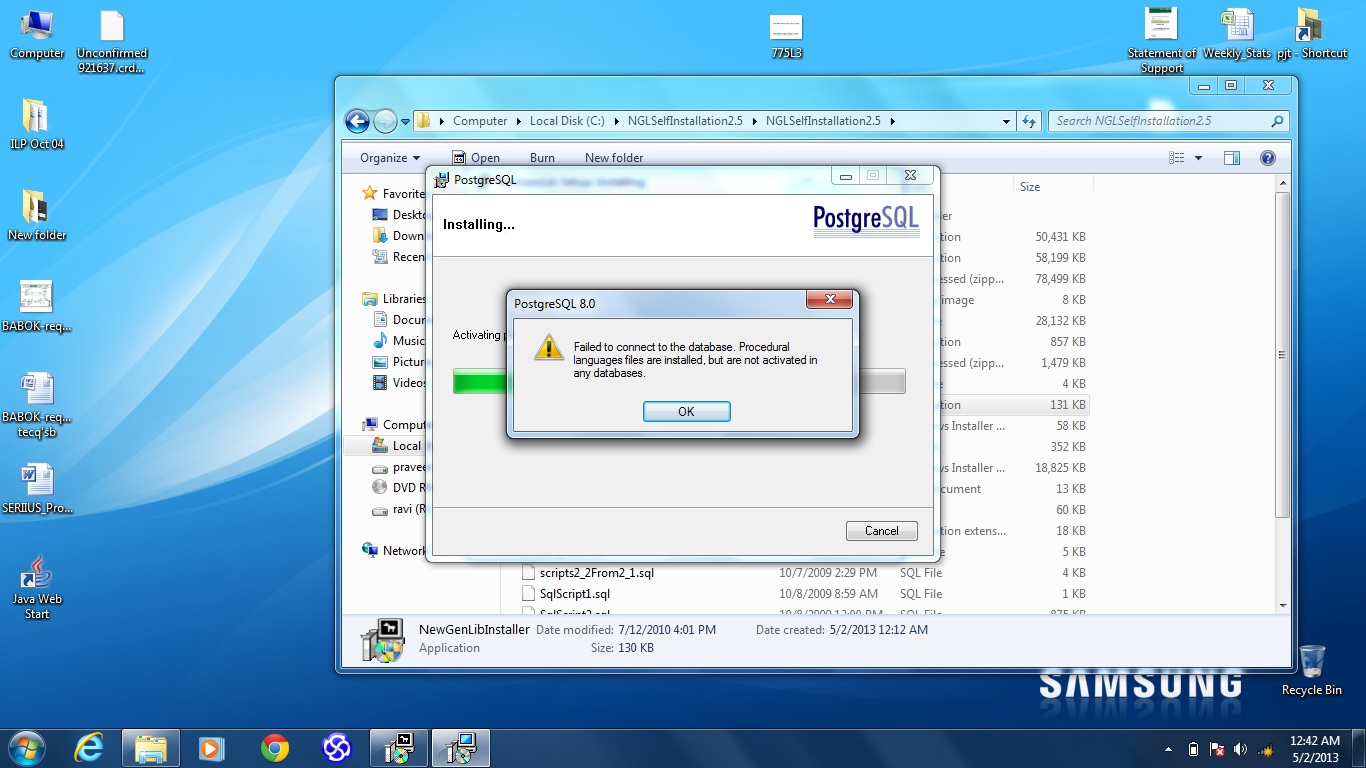Open the Explorer help icon
Image resolution: width=1366 pixels, height=768 pixels.
pos(1268,158)
